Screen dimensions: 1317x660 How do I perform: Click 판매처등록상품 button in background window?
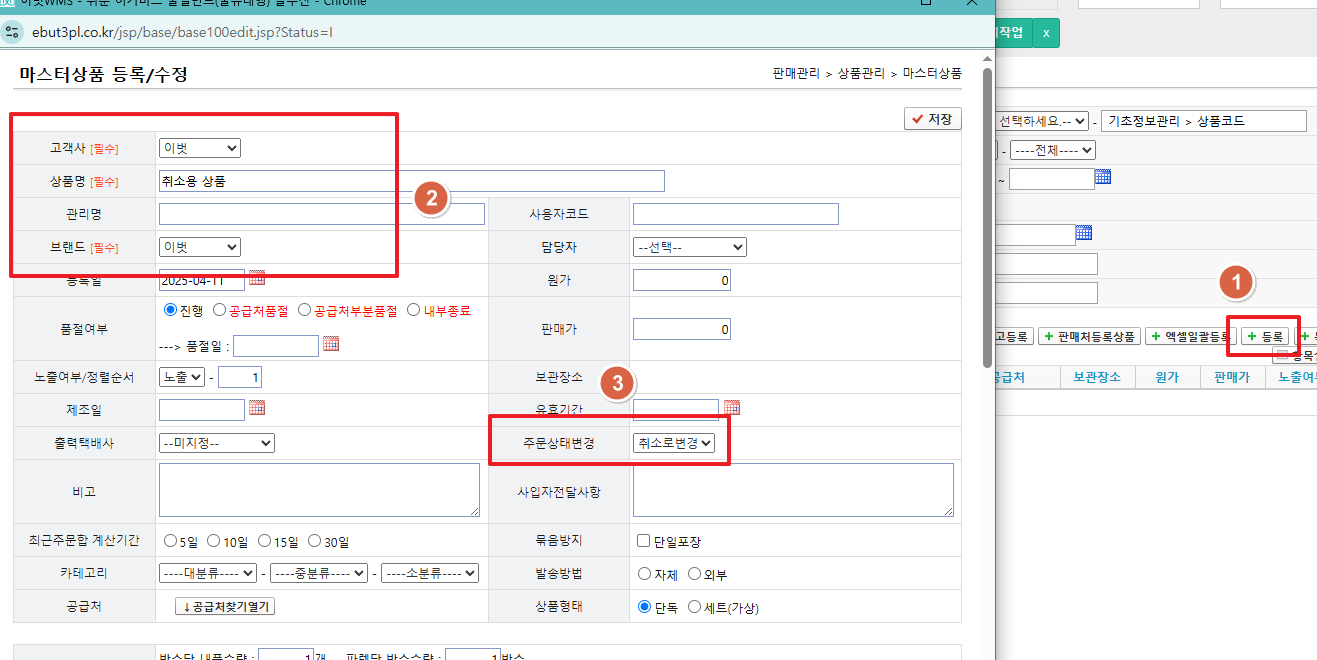1090,337
